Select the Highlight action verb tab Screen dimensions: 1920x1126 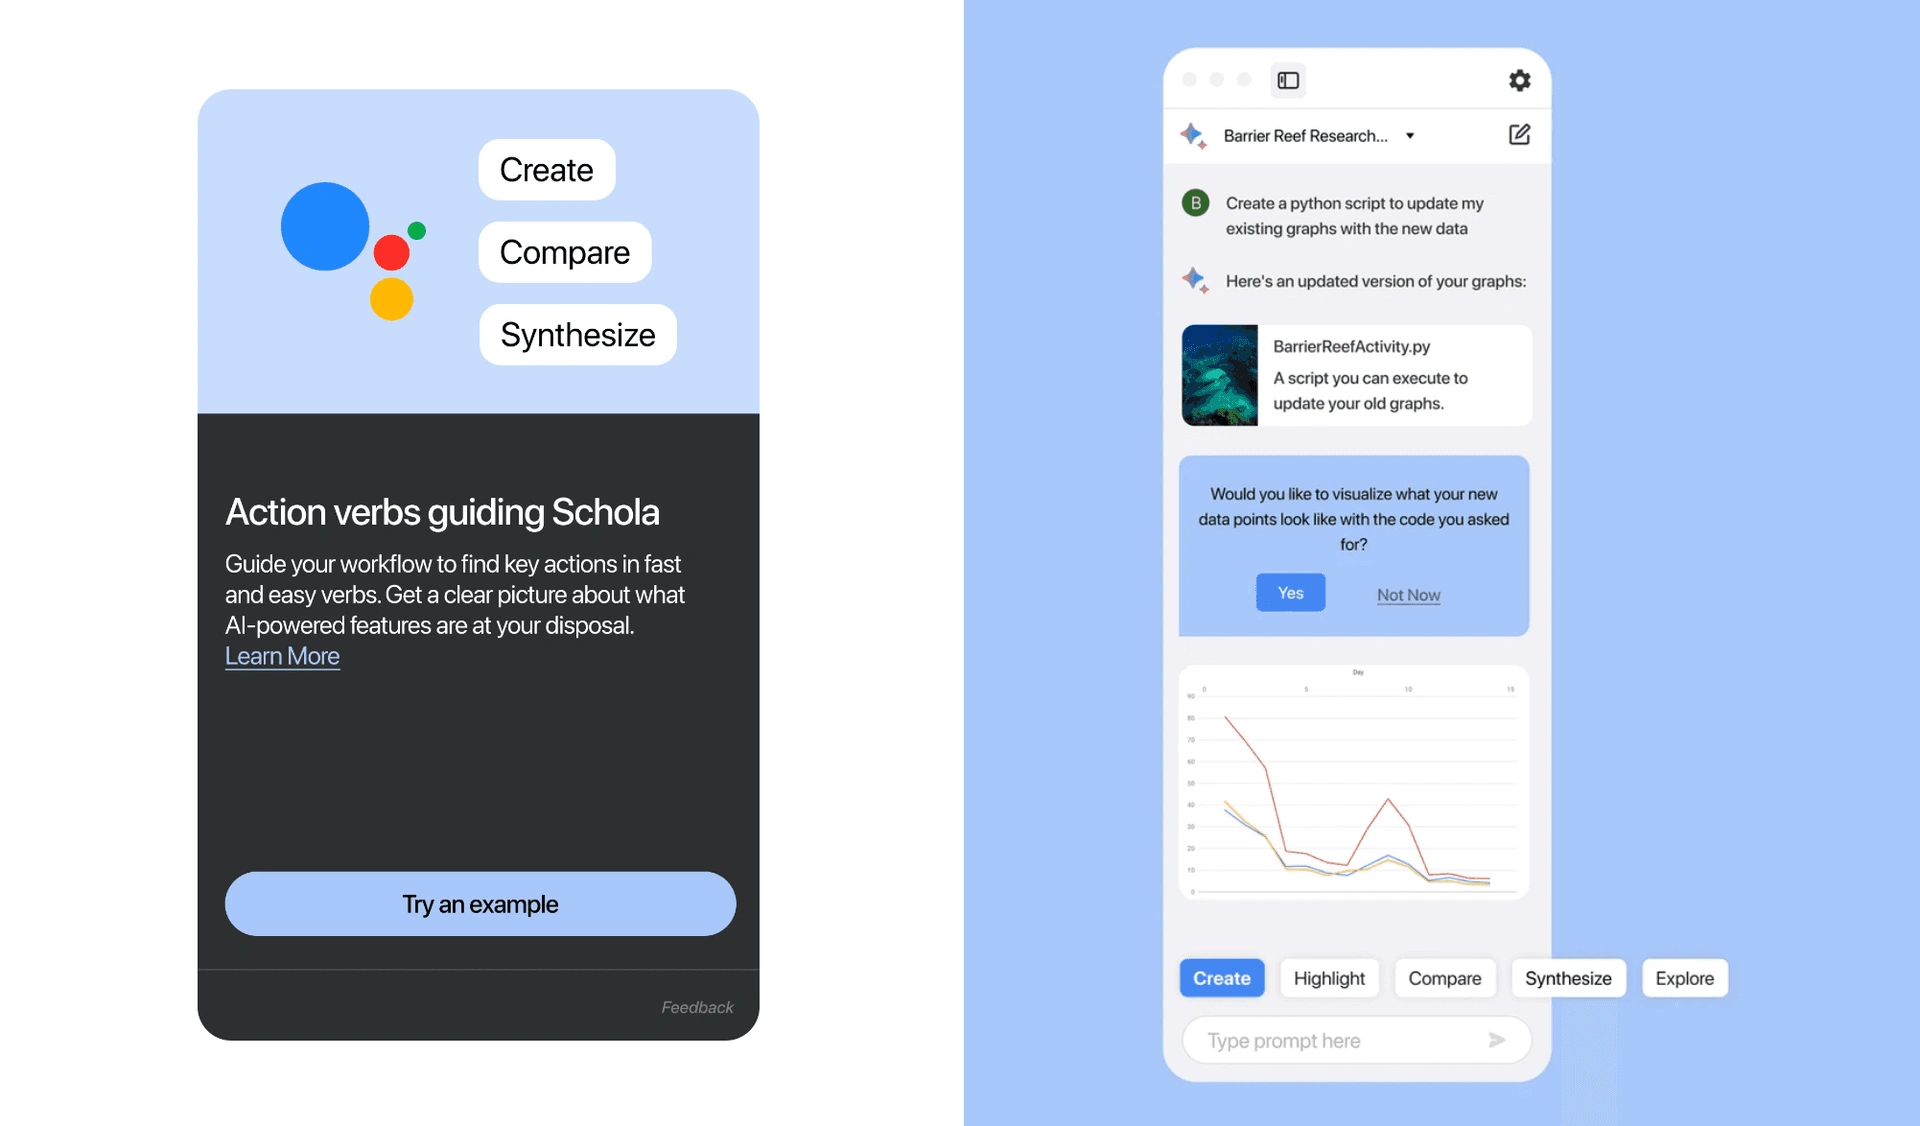pyautogui.click(x=1329, y=977)
